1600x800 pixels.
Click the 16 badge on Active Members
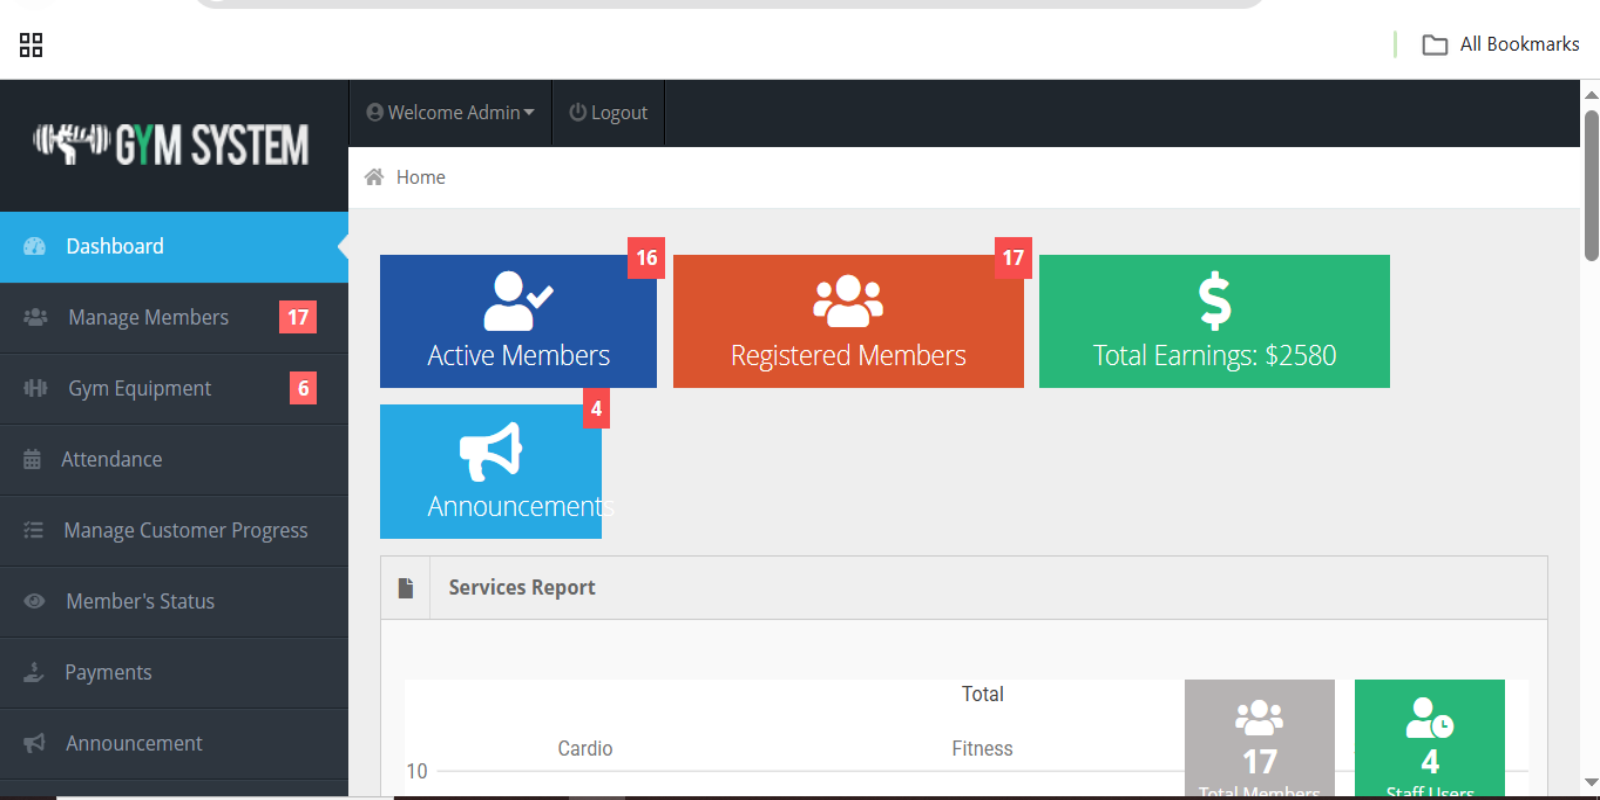coord(646,258)
